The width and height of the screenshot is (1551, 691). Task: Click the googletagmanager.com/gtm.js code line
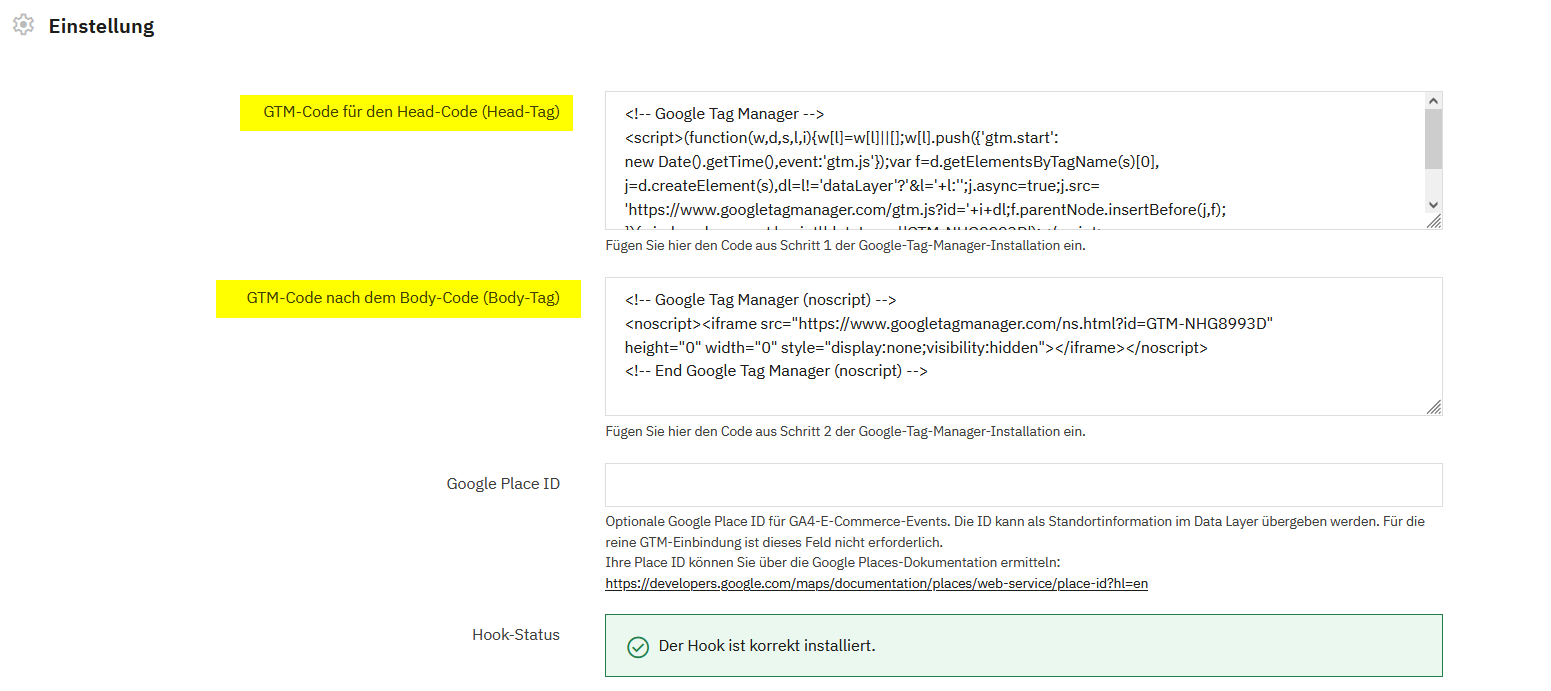click(x=926, y=210)
